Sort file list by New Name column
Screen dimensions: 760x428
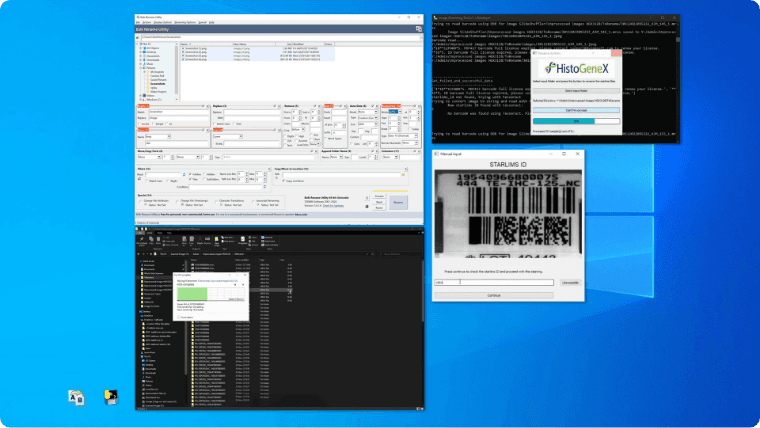(x=254, y=44)
